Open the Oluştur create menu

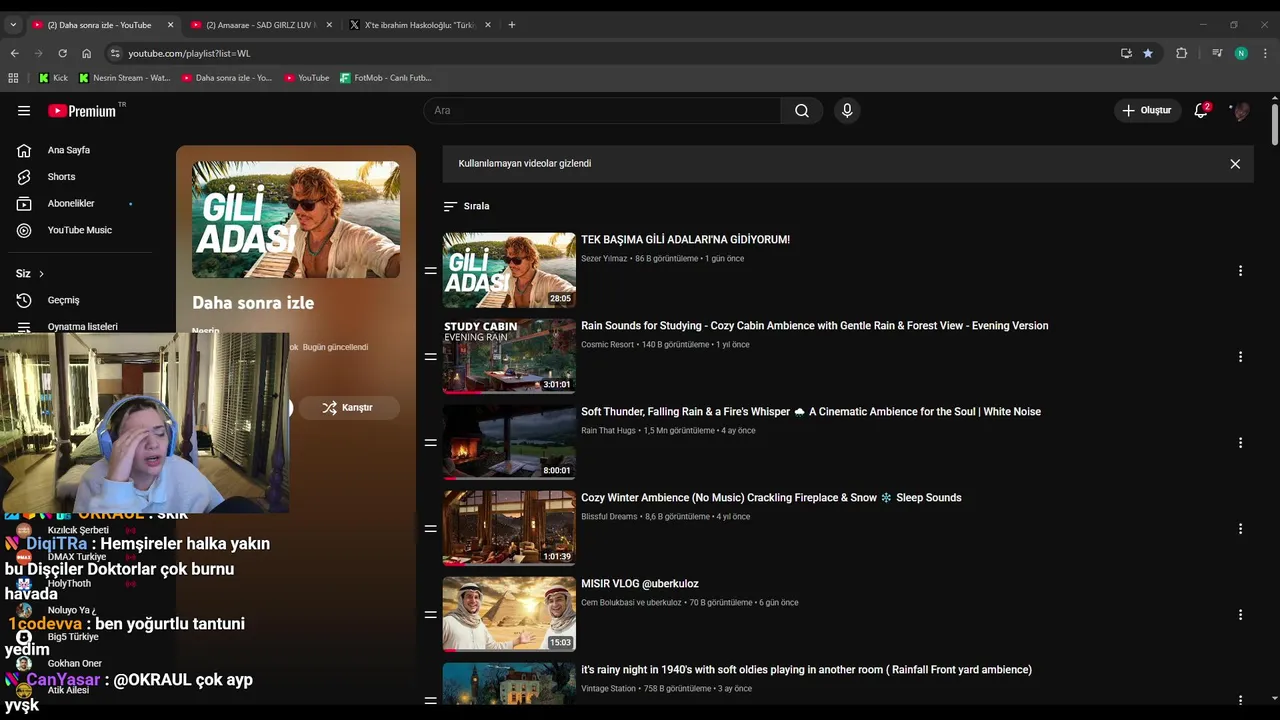click(1147, 111)
